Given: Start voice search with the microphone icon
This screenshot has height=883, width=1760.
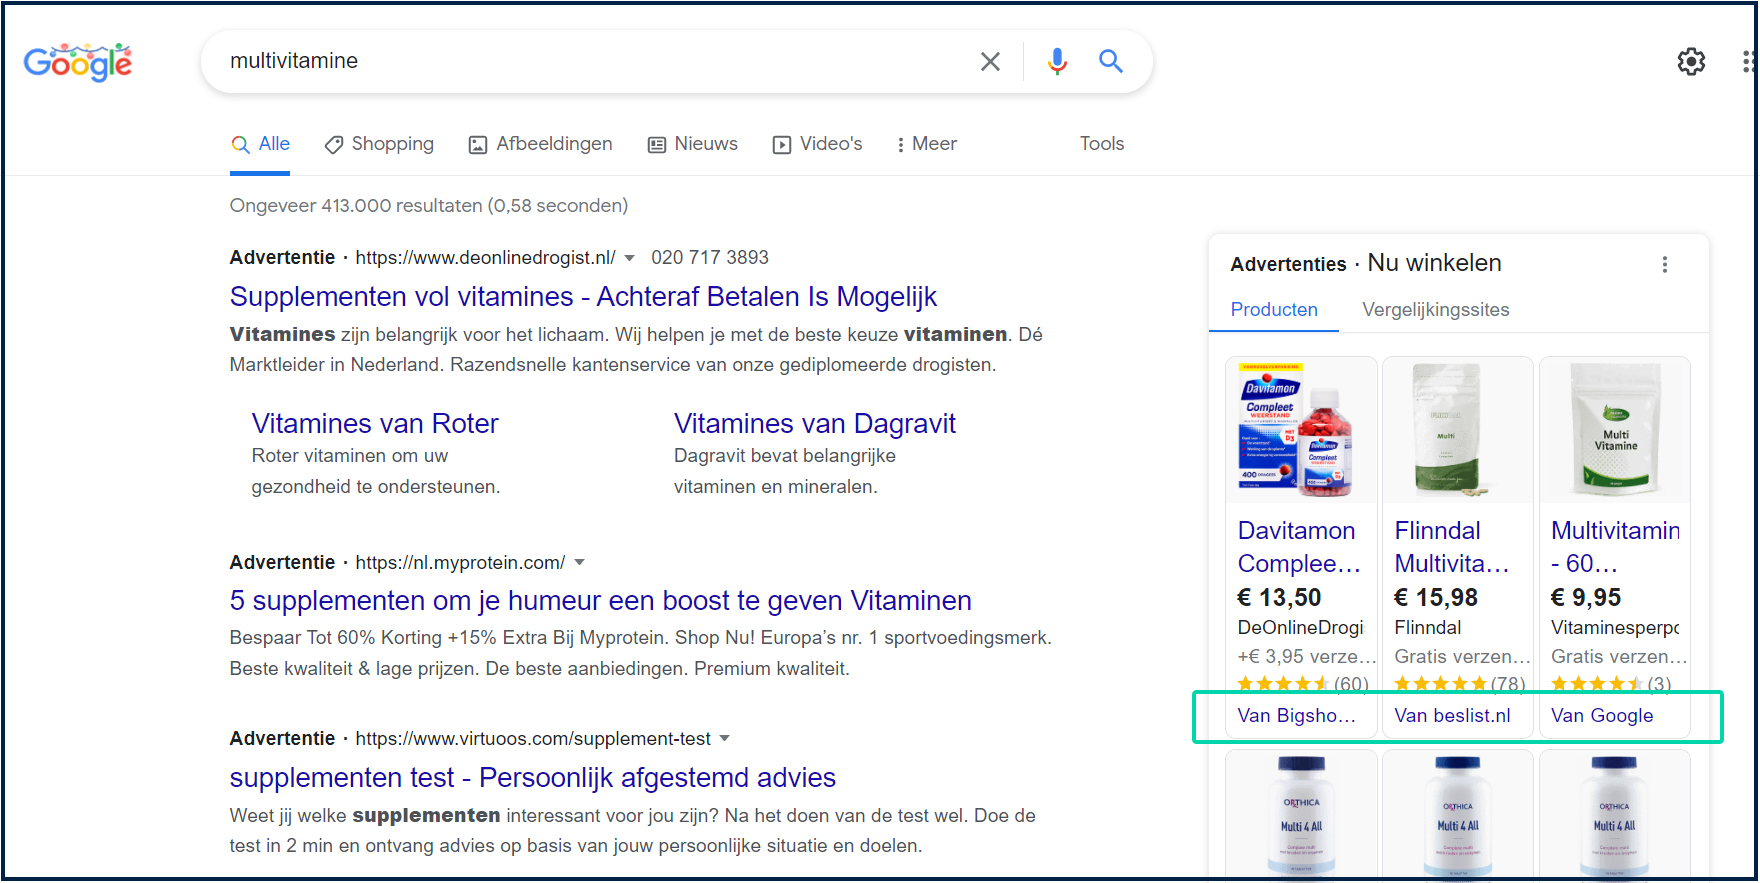Looking at the screenshot, I should pyautogui.click(x=1057, y=62).
